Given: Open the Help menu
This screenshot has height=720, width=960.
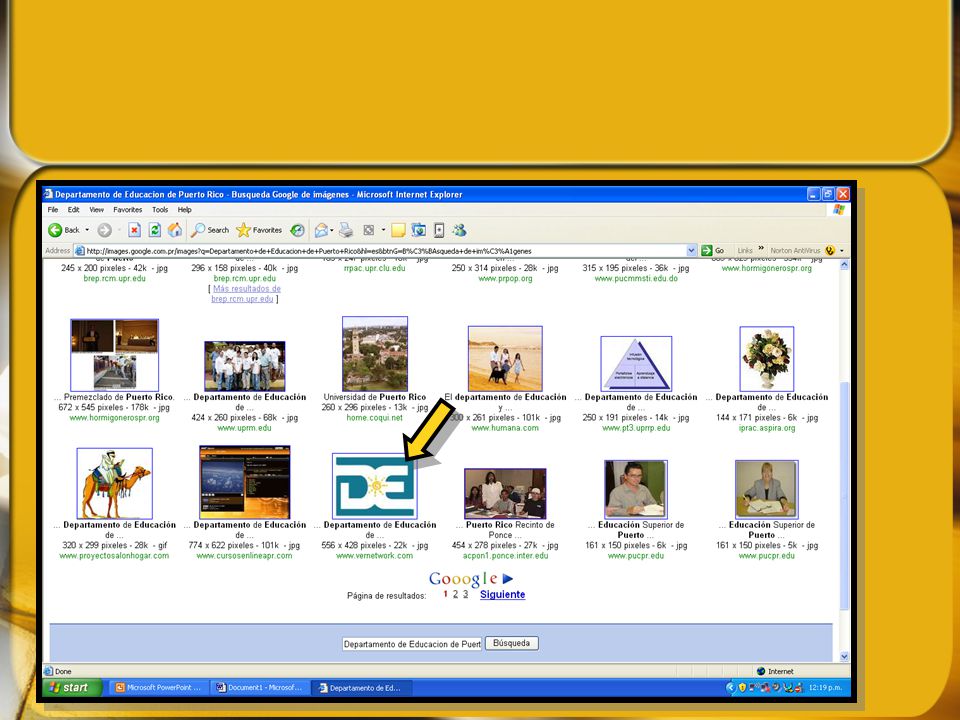Looking at the screenshot, I should (184, 209).
